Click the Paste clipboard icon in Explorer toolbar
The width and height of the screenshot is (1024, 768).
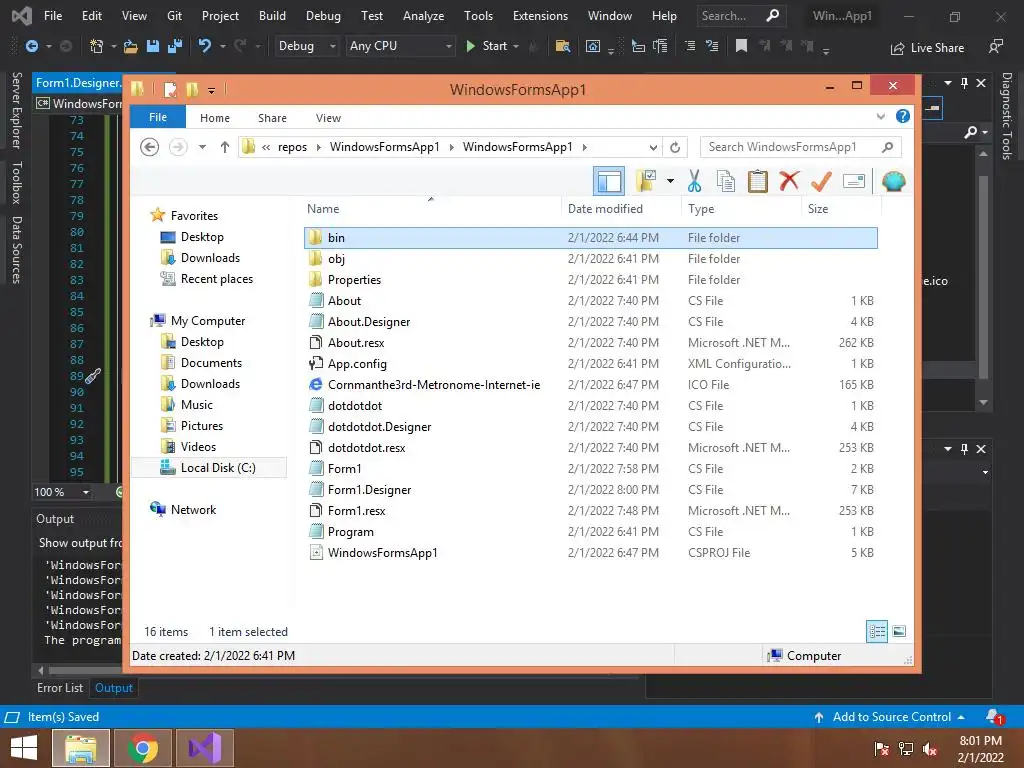point(758,181)
